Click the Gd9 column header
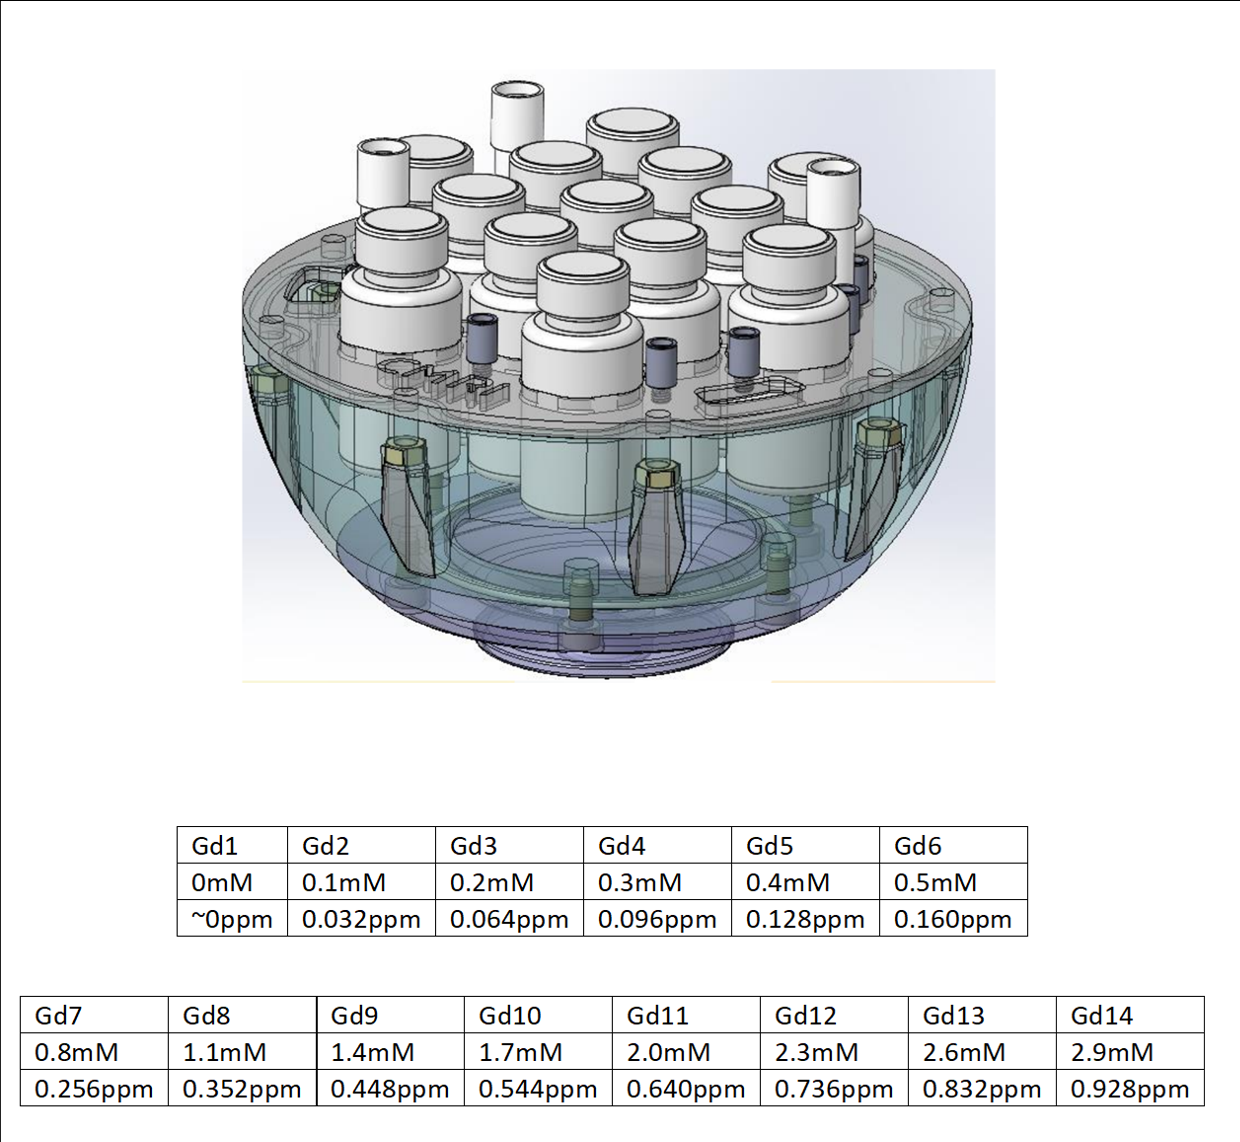1240x1142 pixels. pyautogui.click(x=390, y=1016)
